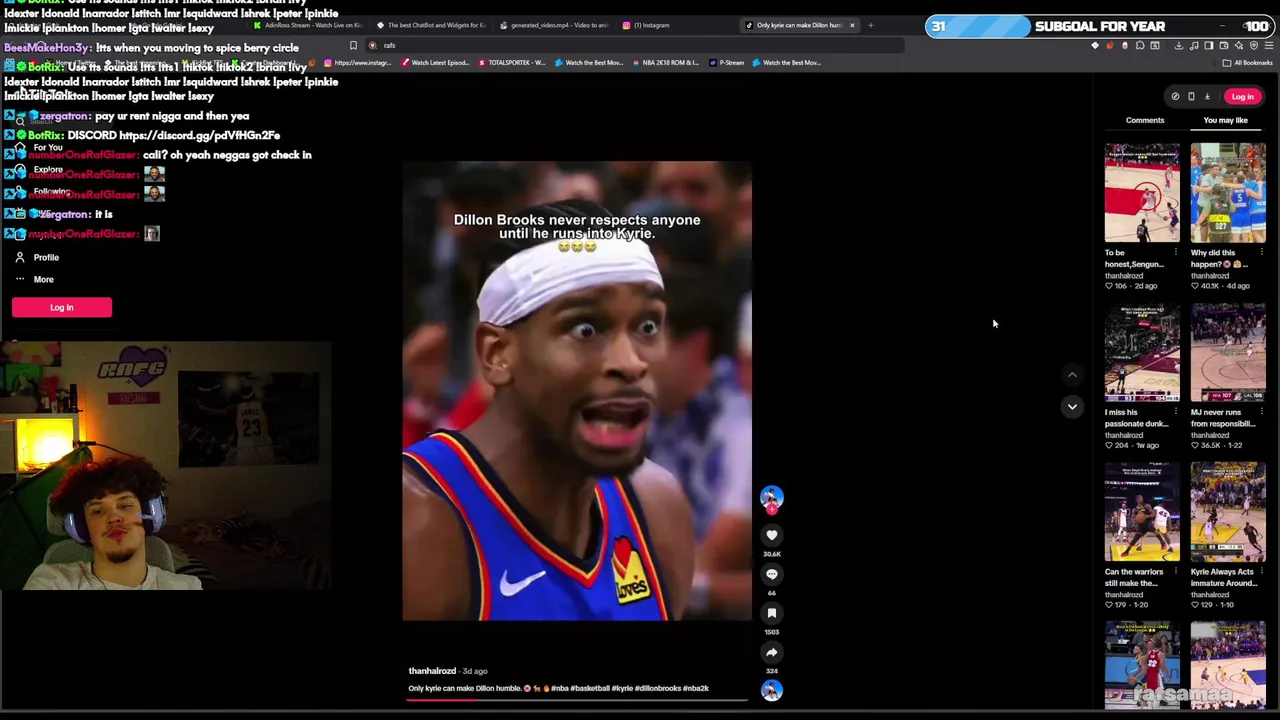
Task: Open the 'Why did this happen?' video thumbnail
Action: coord(1228,193)
